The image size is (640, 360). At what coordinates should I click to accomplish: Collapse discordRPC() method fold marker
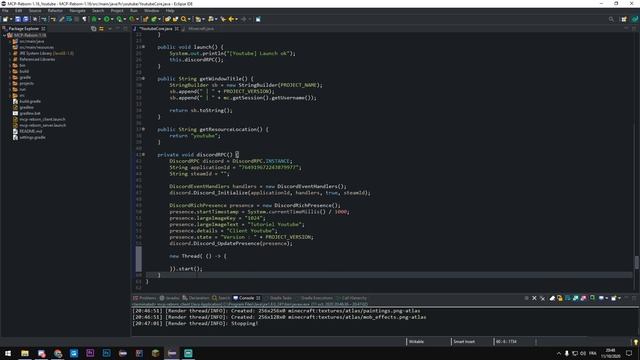pyautogui.click(x=143, y=155)
